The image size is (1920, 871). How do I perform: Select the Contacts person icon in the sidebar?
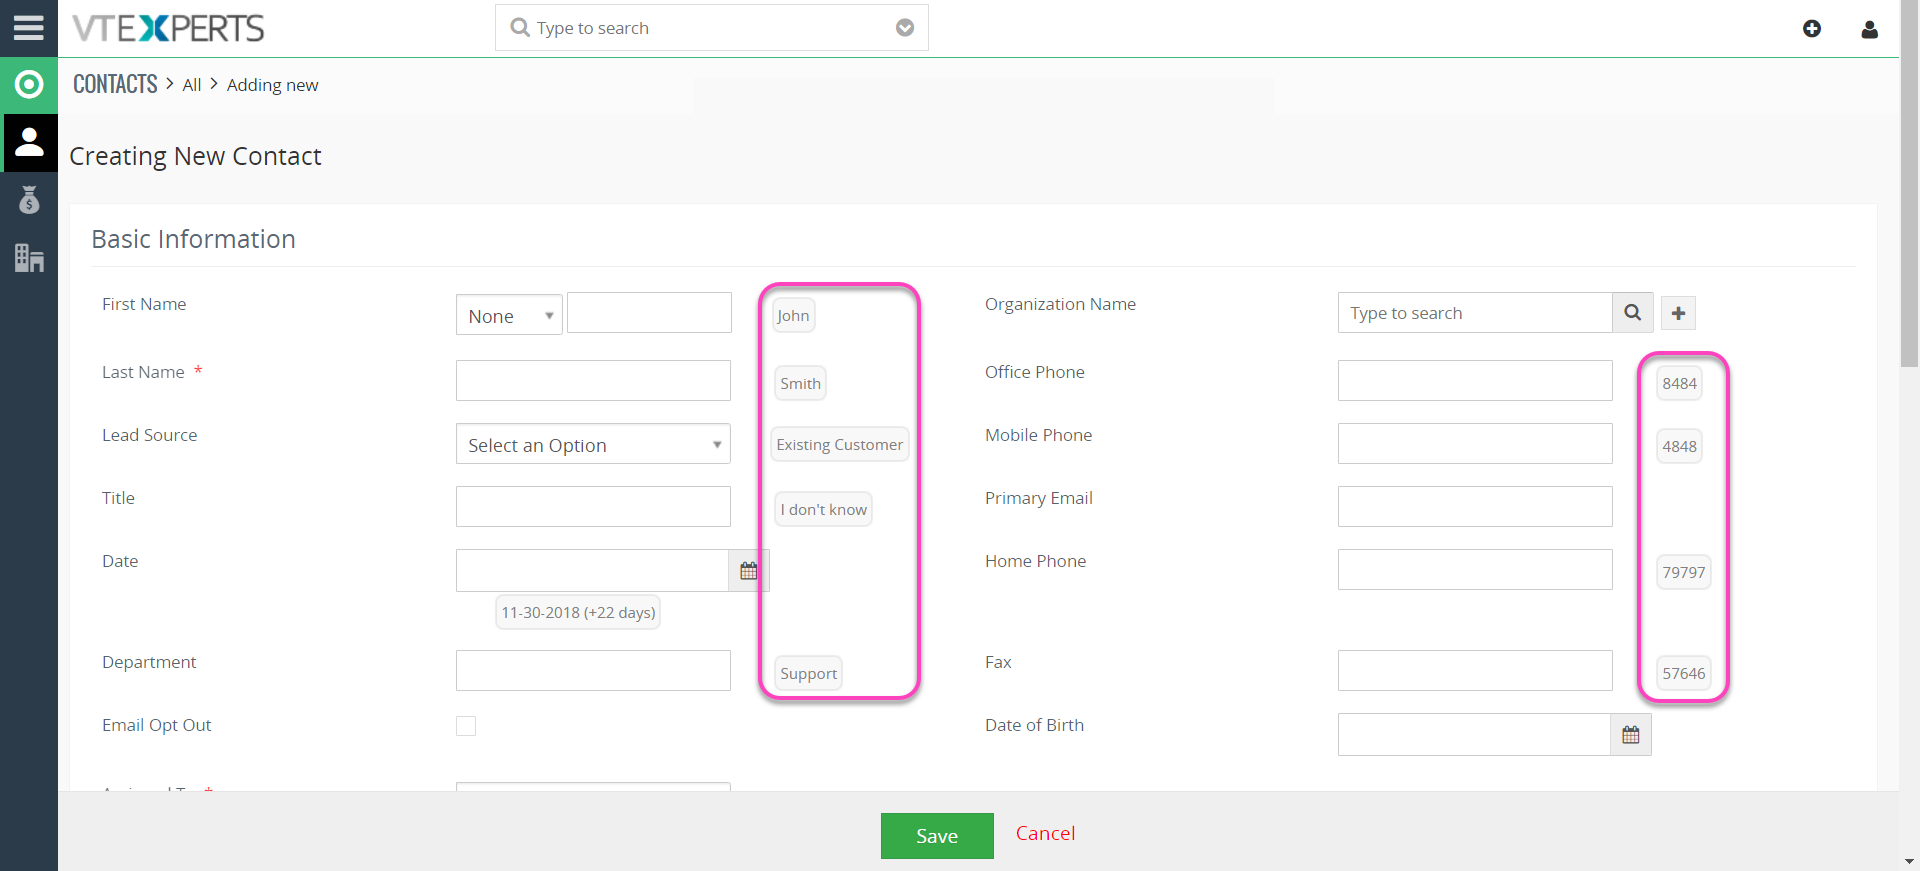pyautogui.click(x=29, y=142)
